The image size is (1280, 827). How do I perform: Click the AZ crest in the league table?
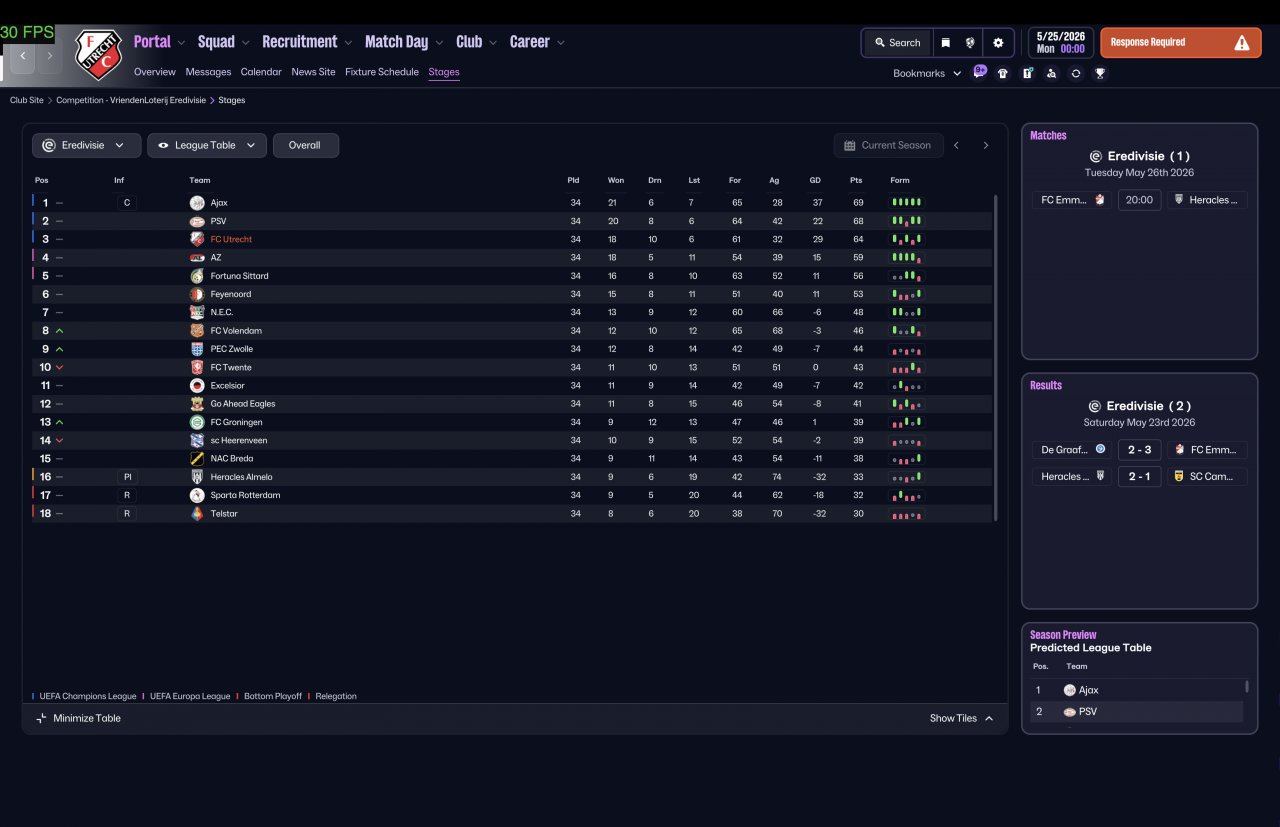pos(197,258)
